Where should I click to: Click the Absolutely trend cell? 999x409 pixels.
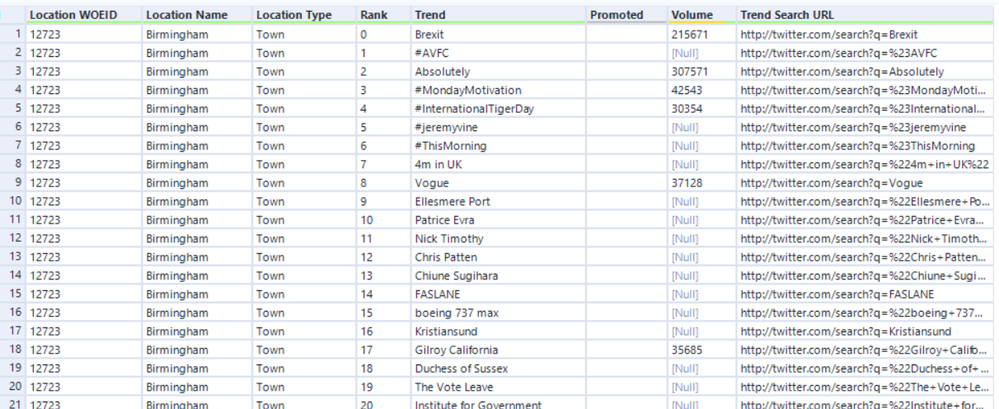498,71
